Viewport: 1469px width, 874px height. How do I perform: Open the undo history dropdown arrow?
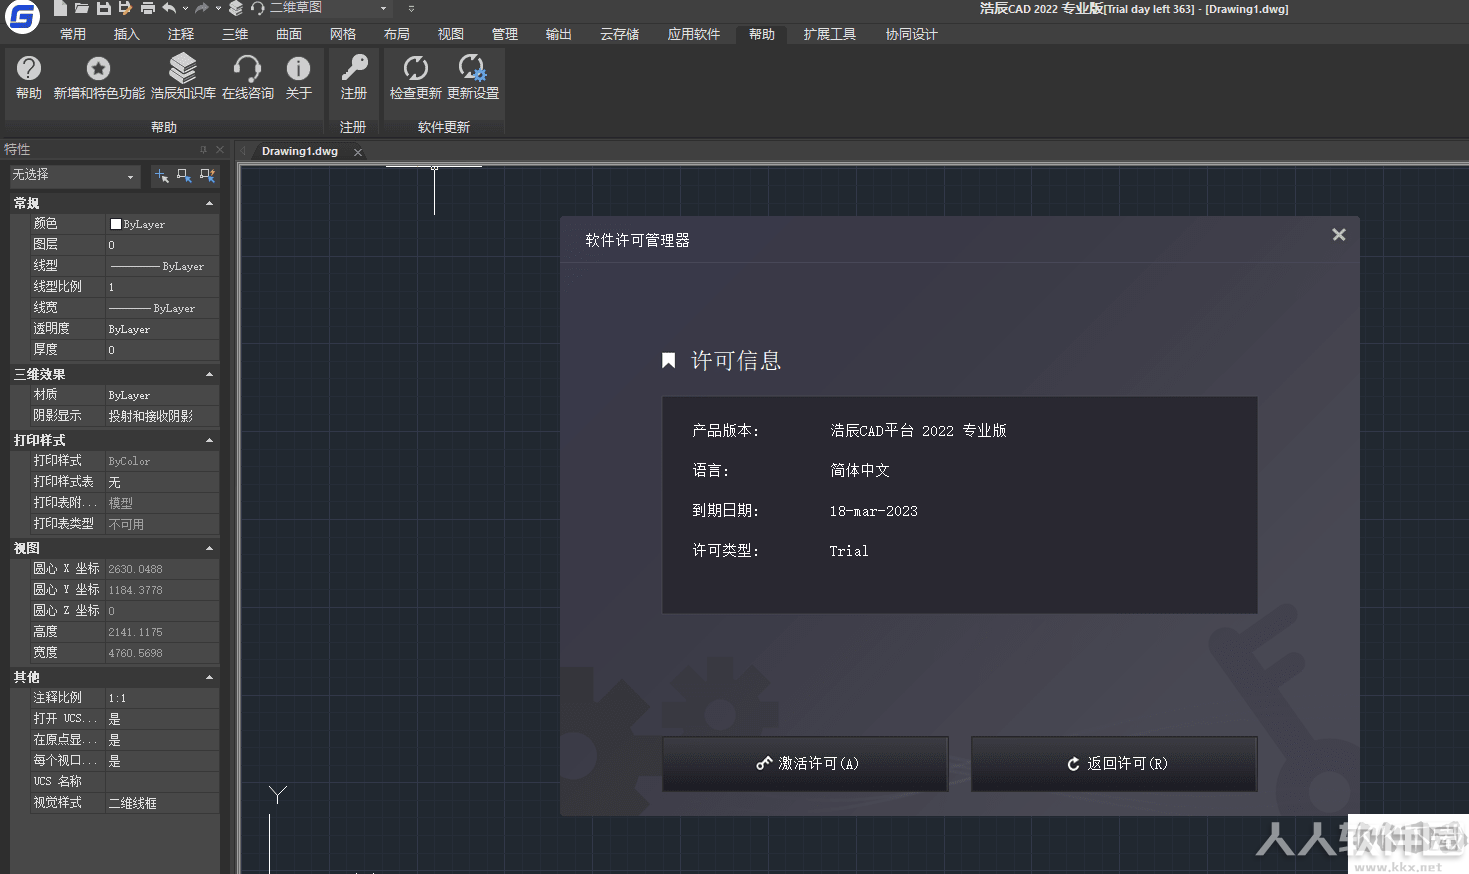click(x=185, y=8)
